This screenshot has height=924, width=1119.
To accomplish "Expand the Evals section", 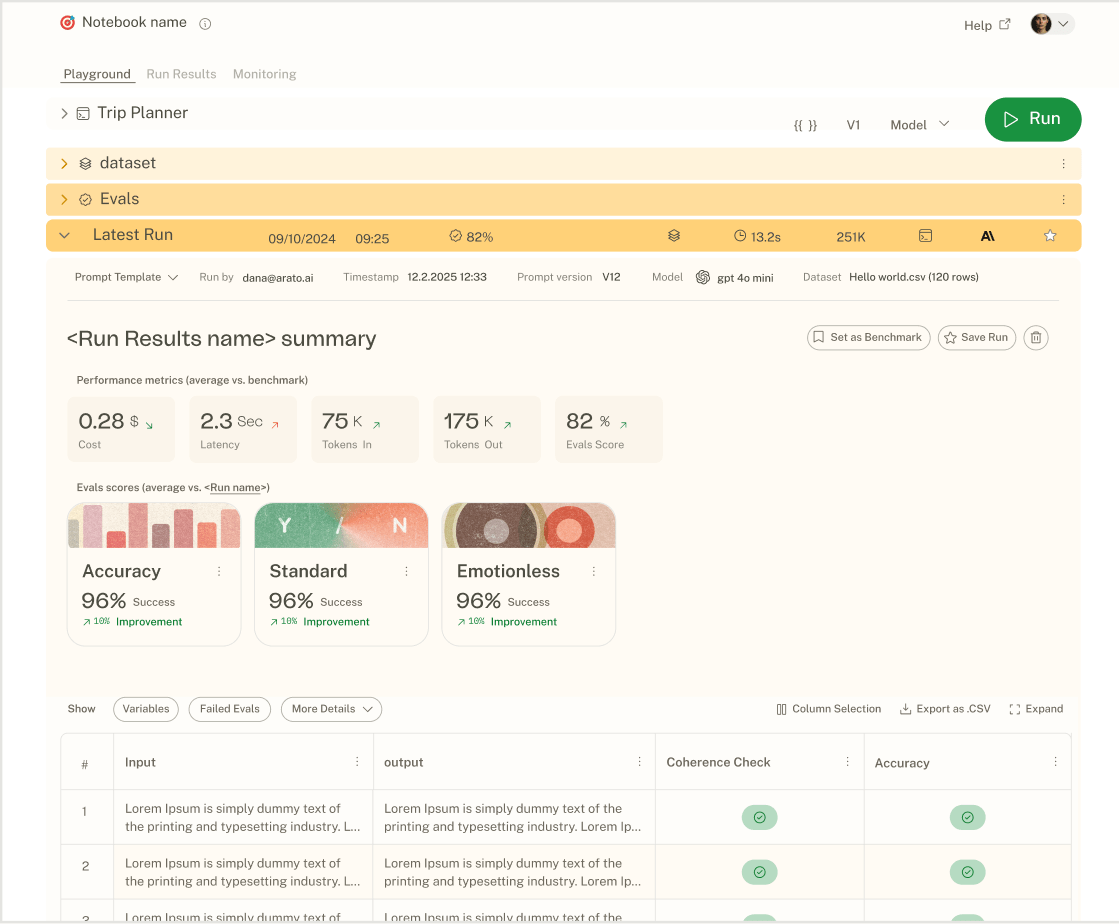I will tap(64, 199).
